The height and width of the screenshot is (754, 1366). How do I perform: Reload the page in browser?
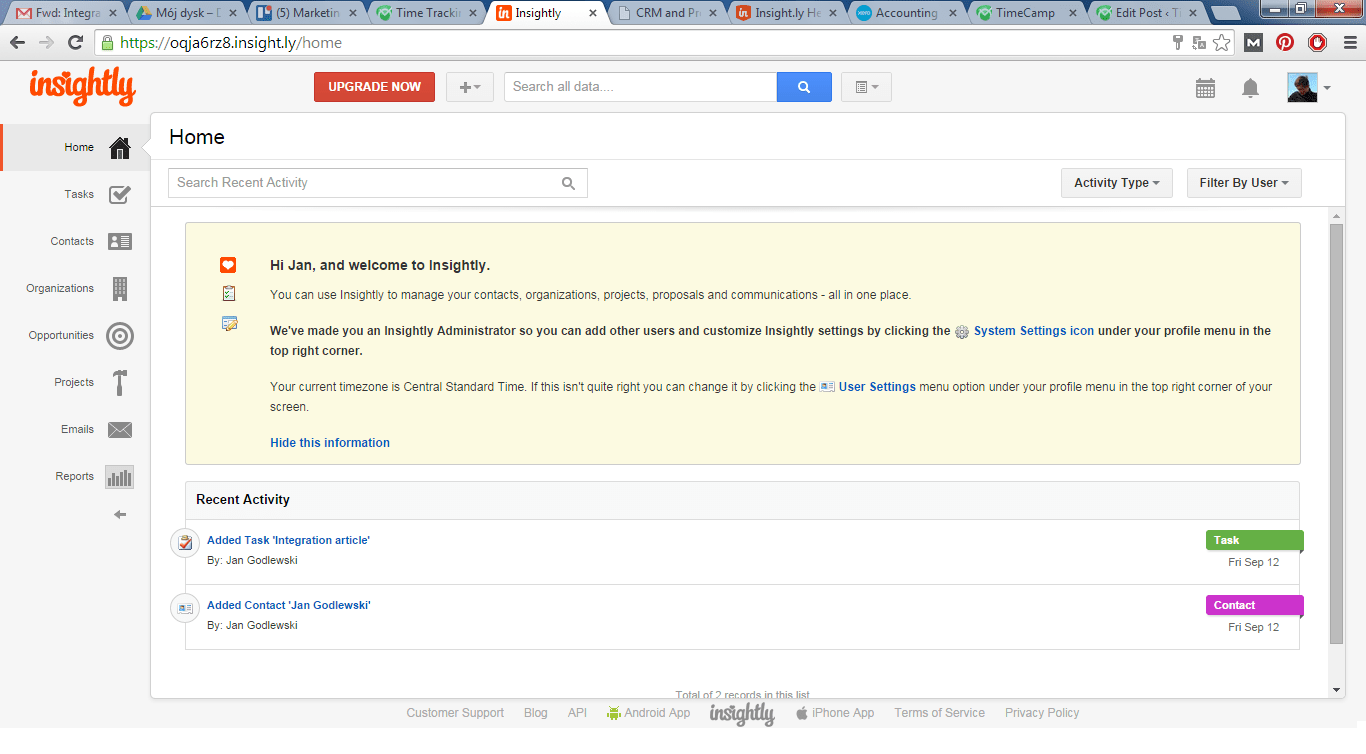click(x=75, y=43)
